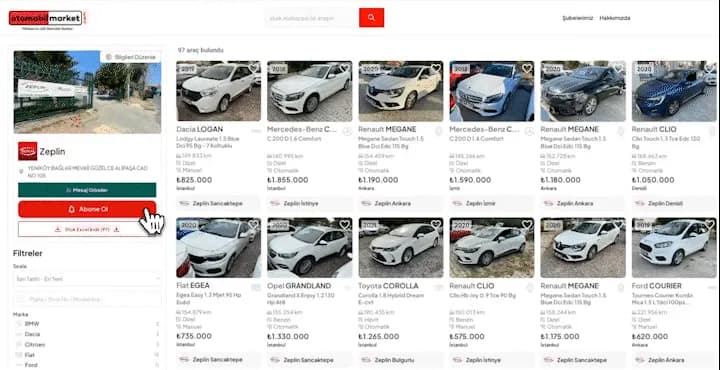Click the Stok Excel İndir download button

tap(87, 229)
